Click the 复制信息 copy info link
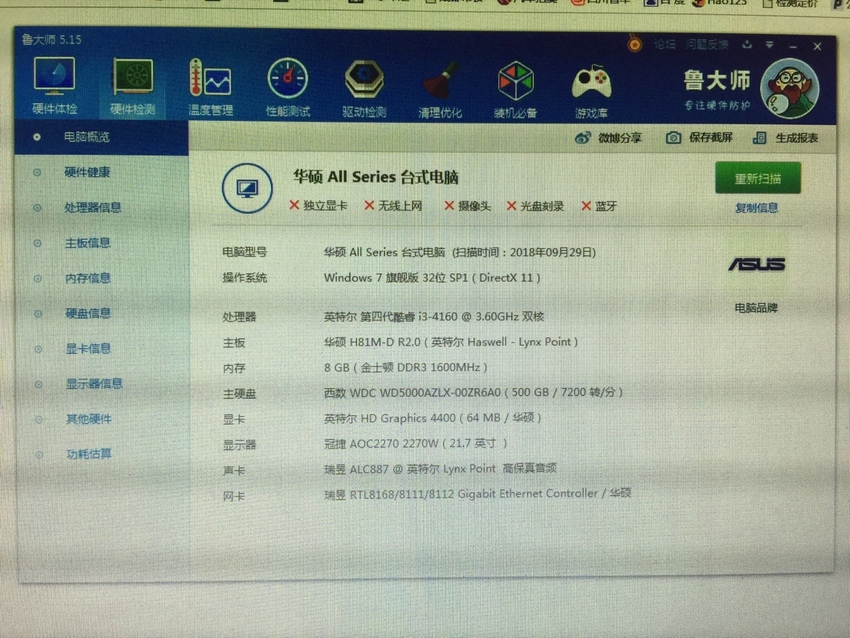 click(757, 208)
